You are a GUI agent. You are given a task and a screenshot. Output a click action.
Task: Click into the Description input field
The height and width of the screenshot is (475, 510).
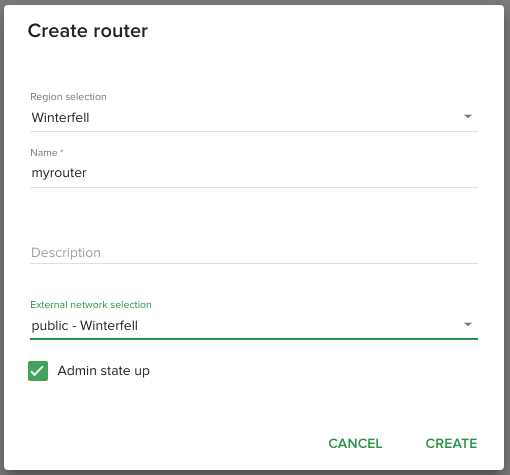(254, 253)
